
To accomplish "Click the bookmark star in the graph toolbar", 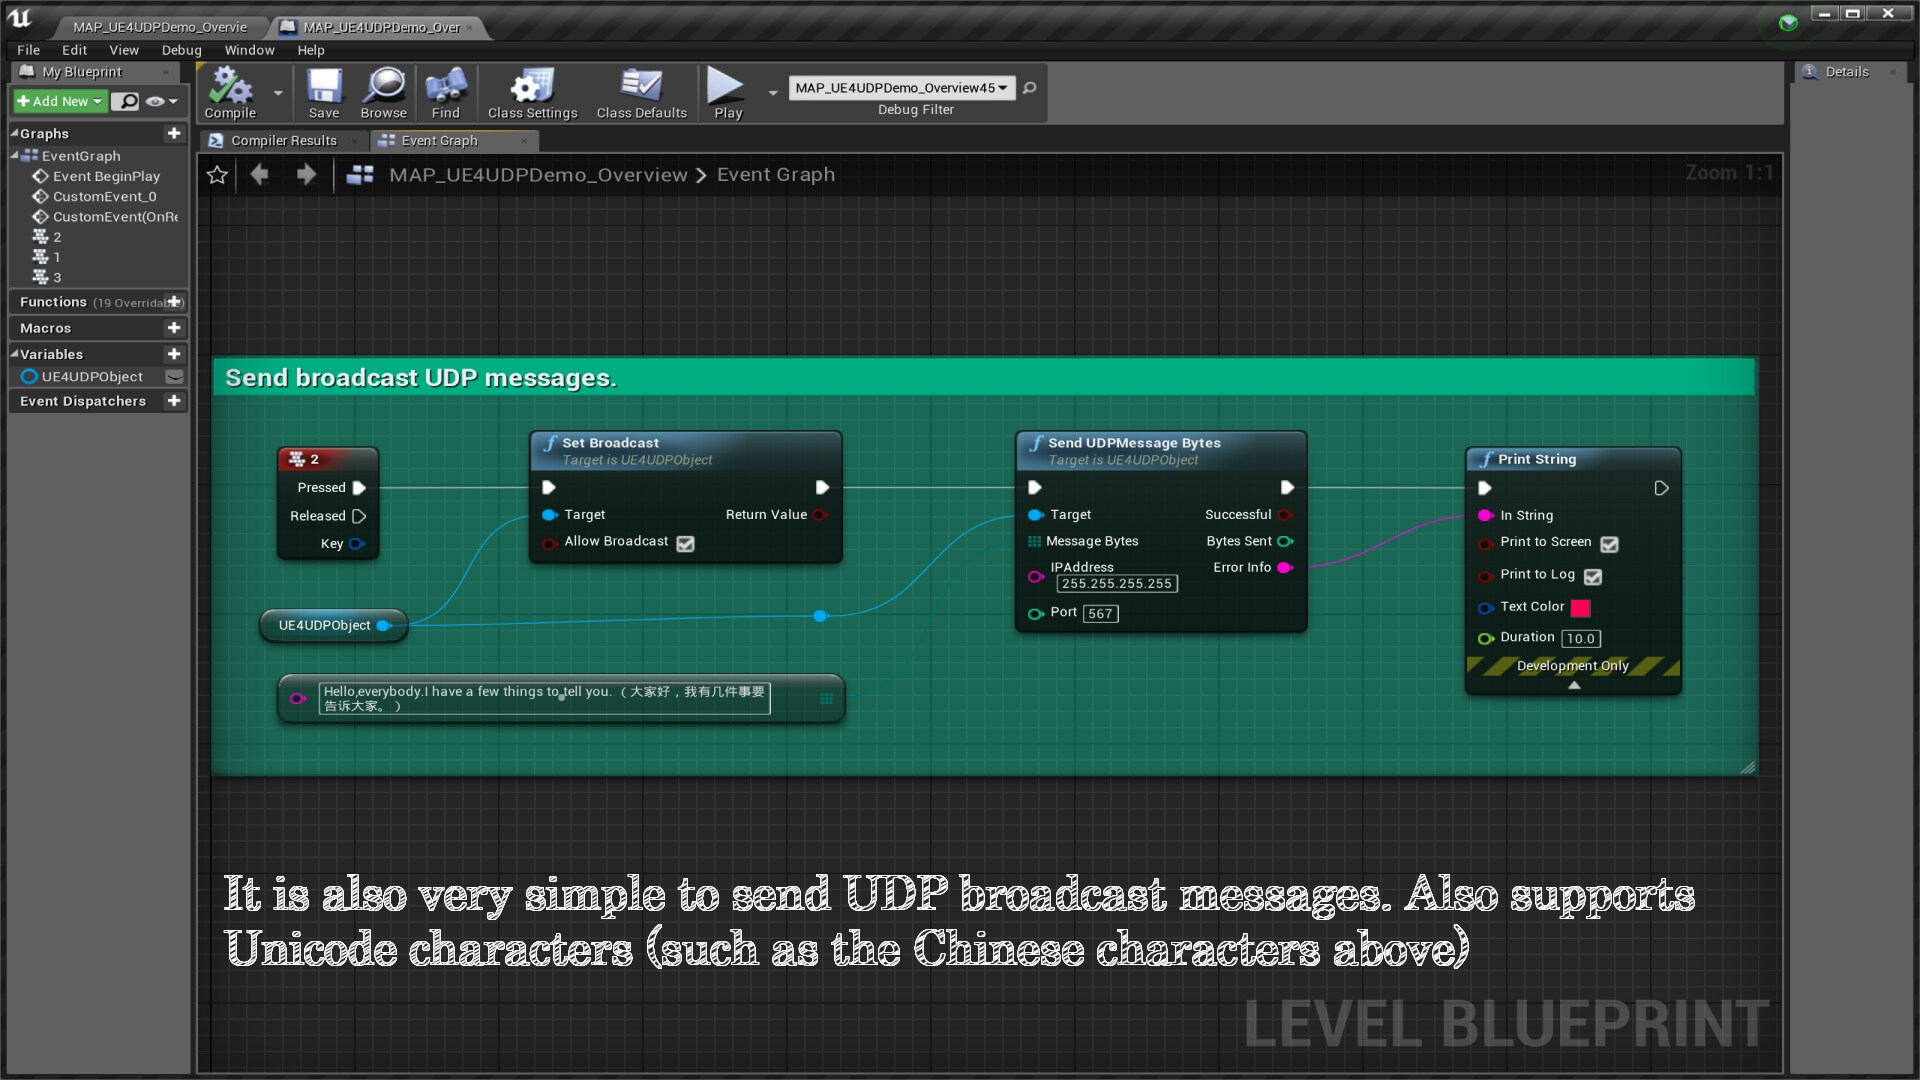I will pos(217,174).
